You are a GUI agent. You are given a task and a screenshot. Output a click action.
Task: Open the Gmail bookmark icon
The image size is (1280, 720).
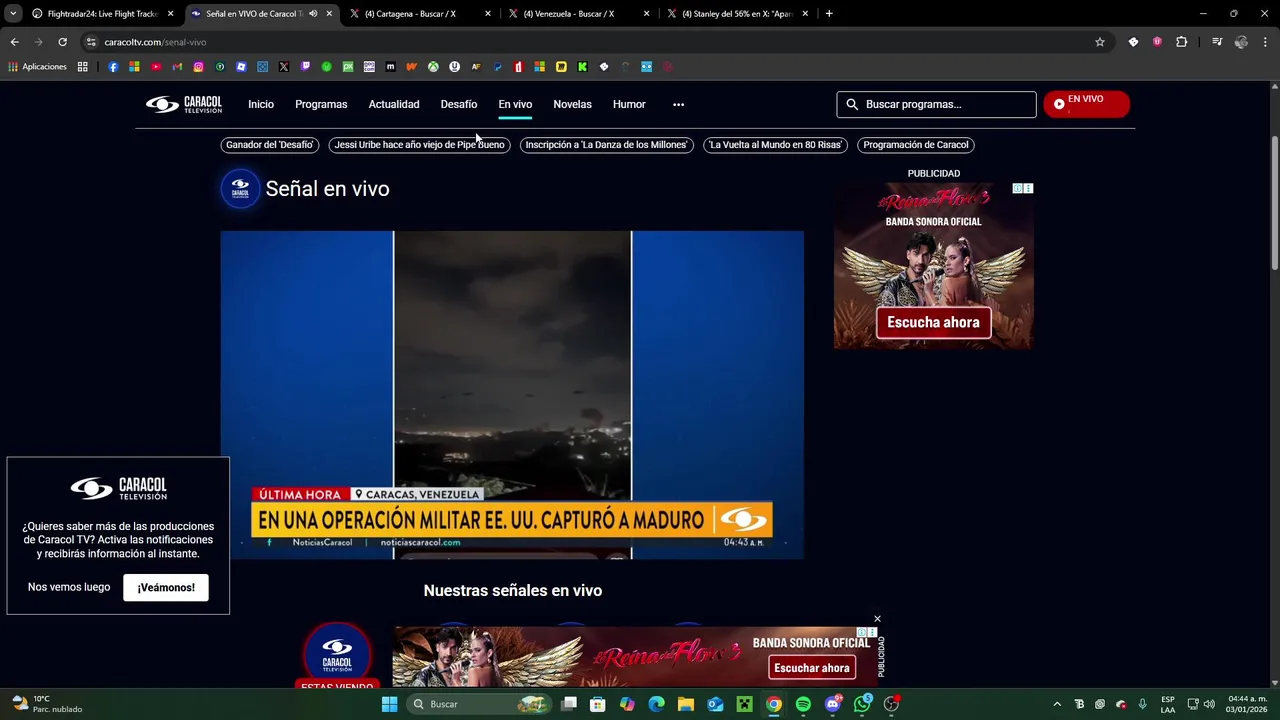tap(177, 67)
